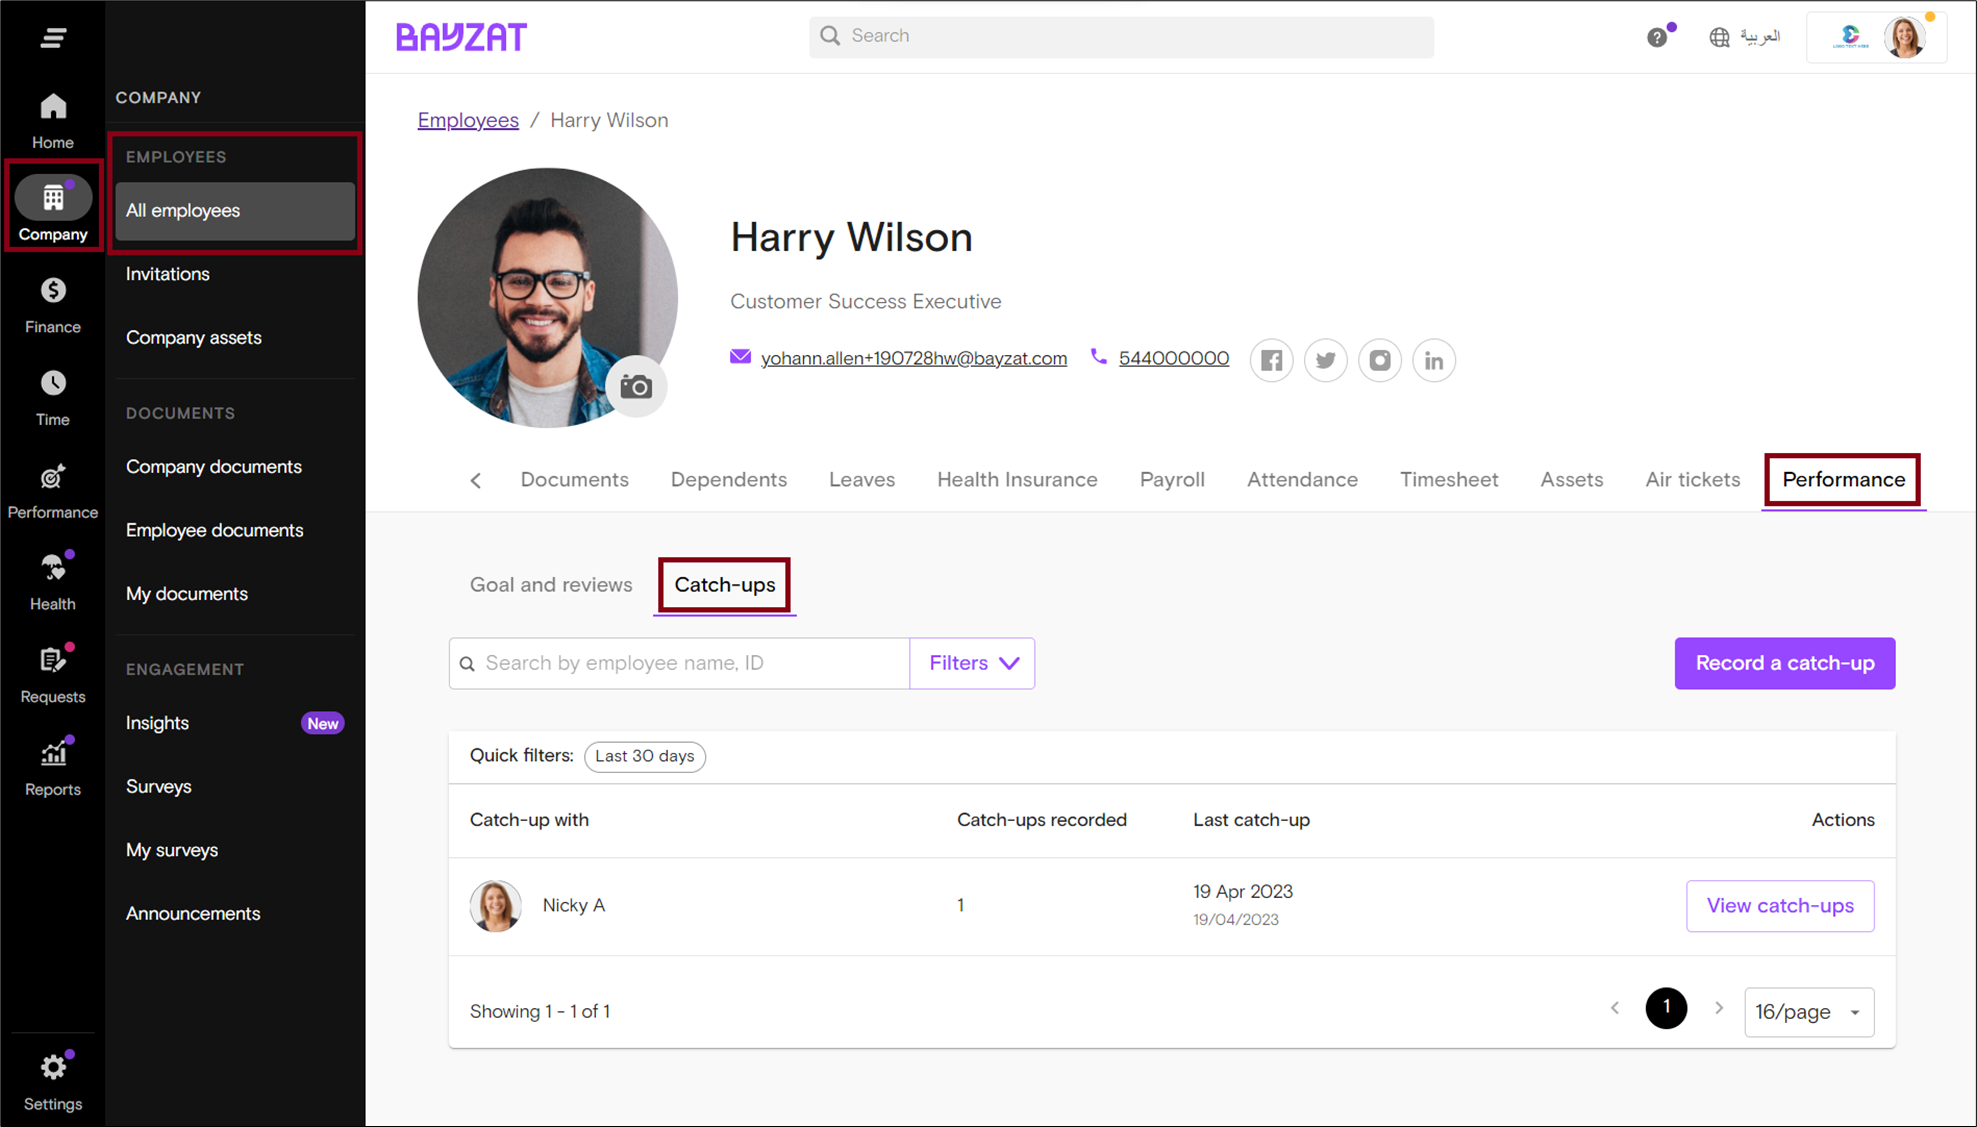Select the Finance icon in the sidebar
The image size is (1977, 1127).
coord(52,291)
